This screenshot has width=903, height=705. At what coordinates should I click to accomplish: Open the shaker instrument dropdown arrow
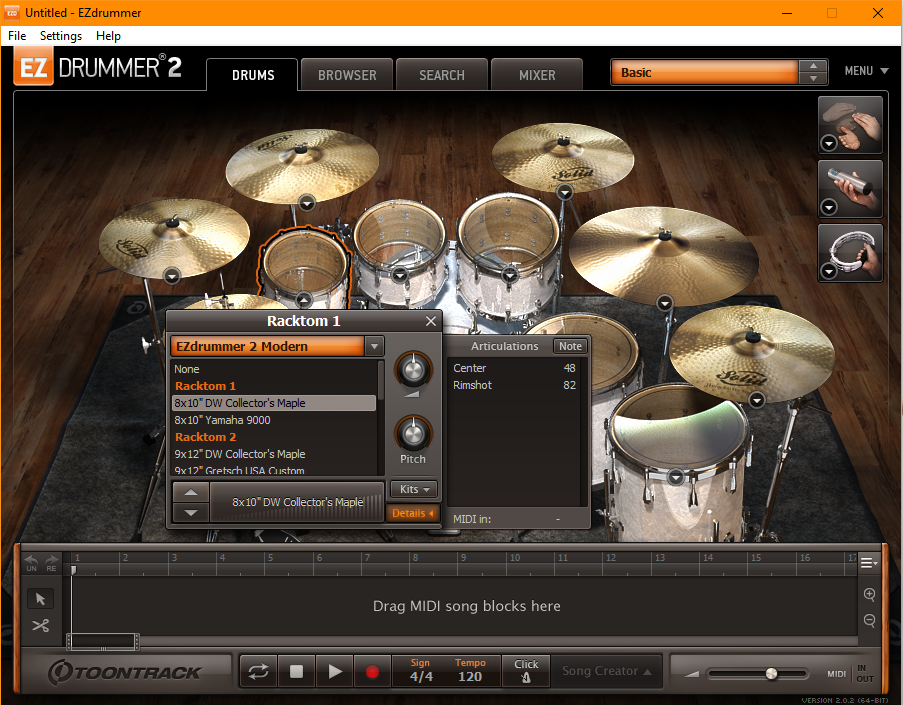[829, 207]
